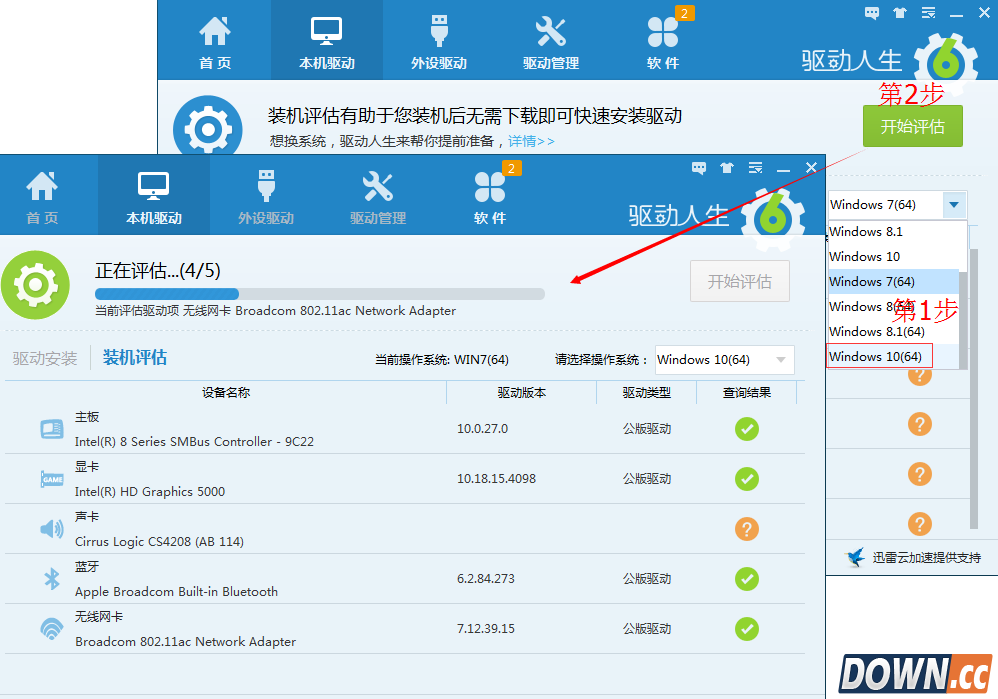
Task: Click the 首页 home icon in the front window
Action: click(42, 195)
